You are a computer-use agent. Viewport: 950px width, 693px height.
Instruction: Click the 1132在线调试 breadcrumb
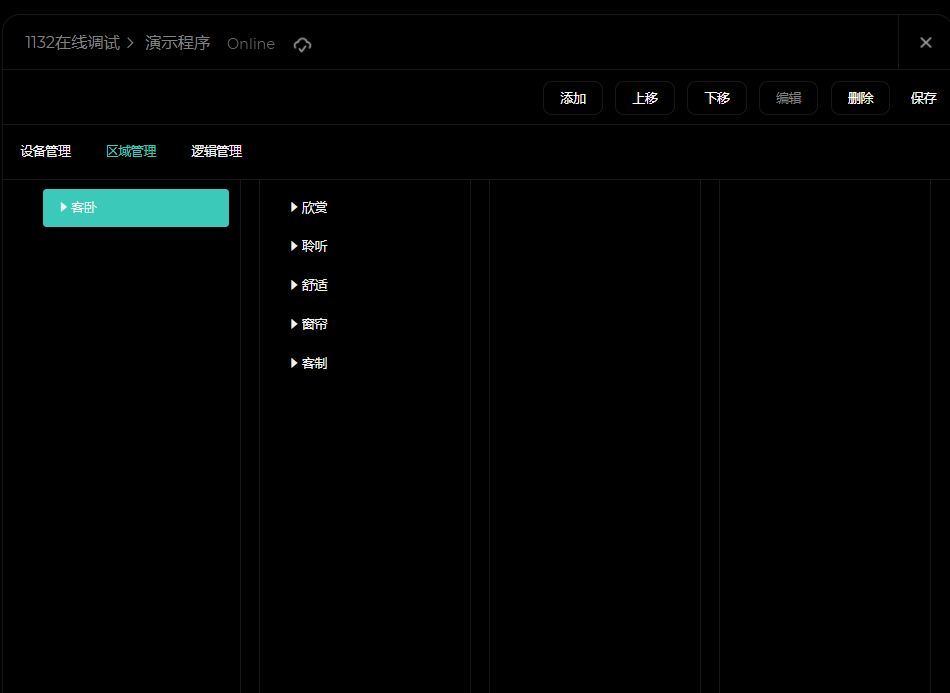click(x=73, y=43)
